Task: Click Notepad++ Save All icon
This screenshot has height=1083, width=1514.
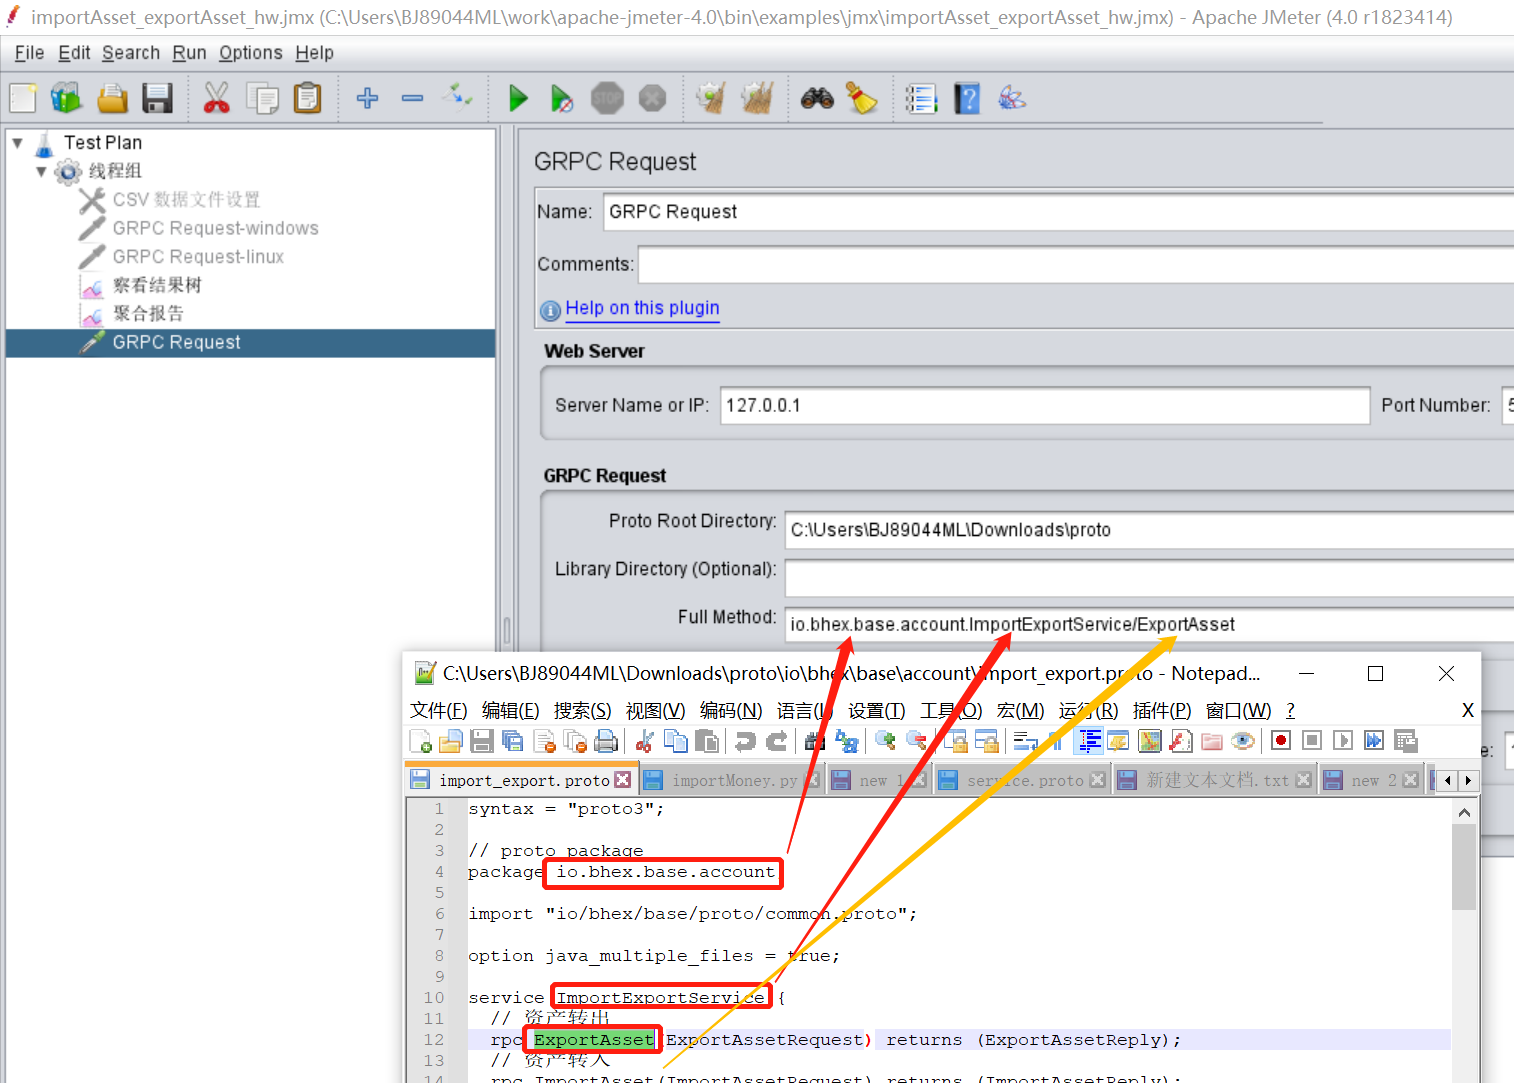Action: [513, 741]
